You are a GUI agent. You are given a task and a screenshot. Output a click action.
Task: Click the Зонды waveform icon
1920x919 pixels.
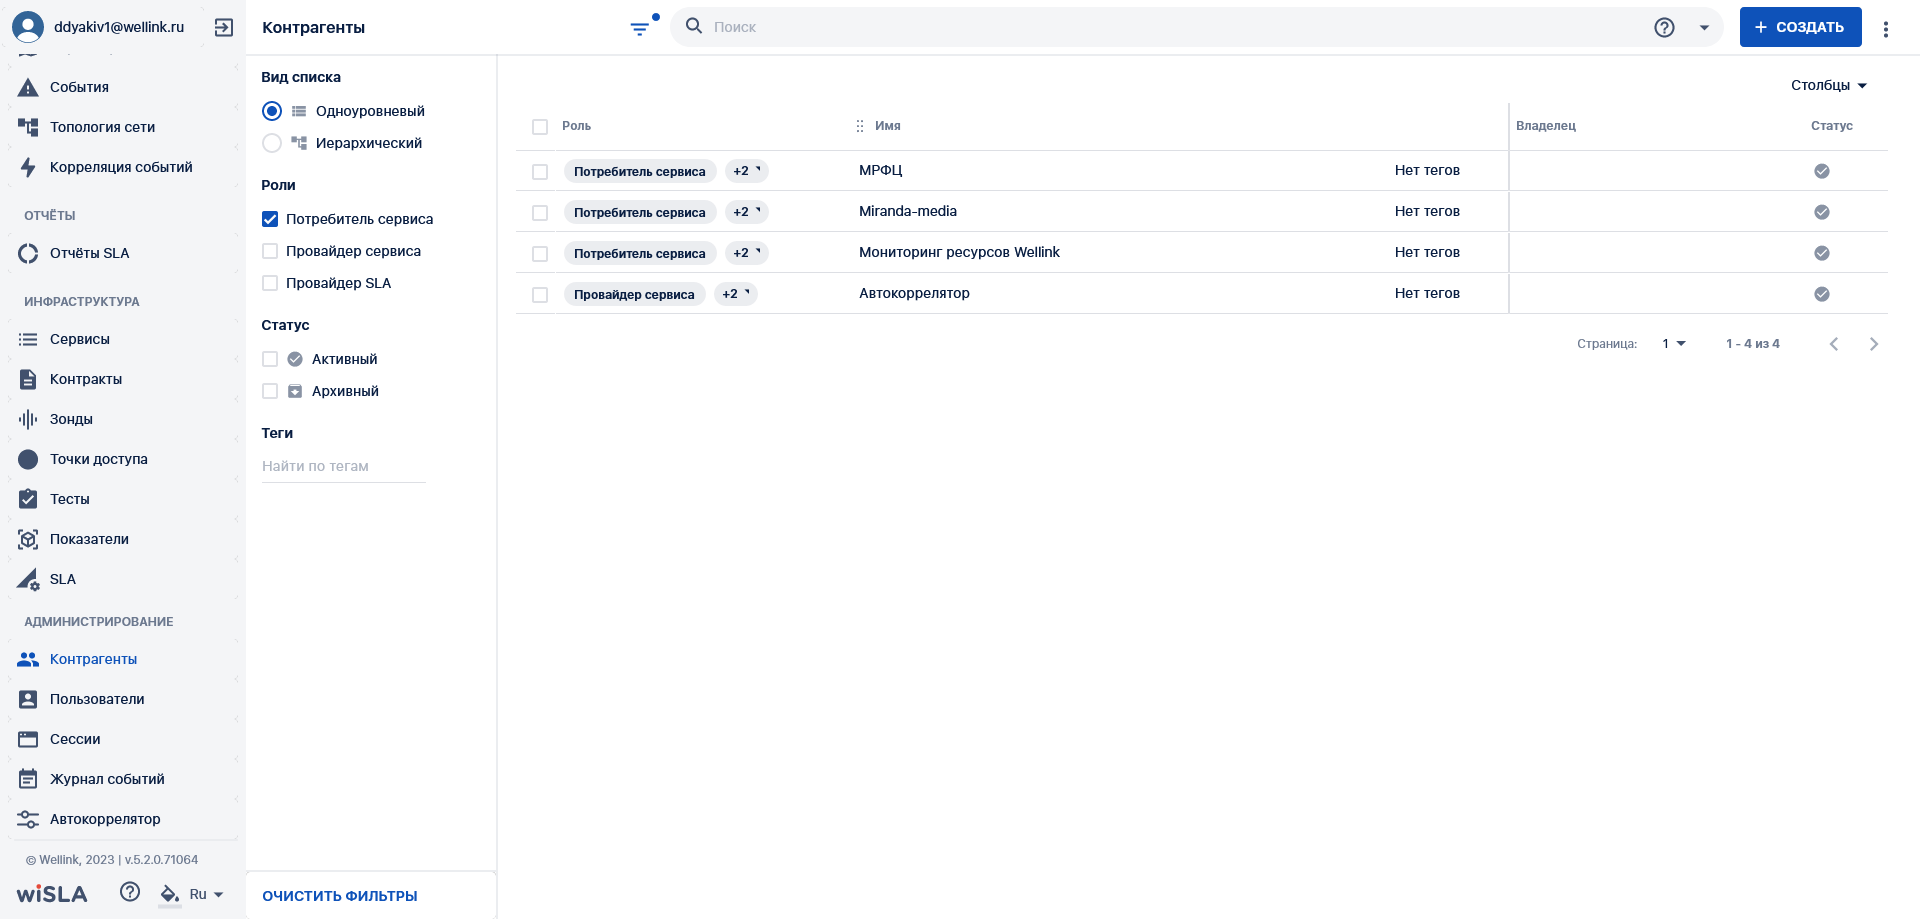click(28, 419)
